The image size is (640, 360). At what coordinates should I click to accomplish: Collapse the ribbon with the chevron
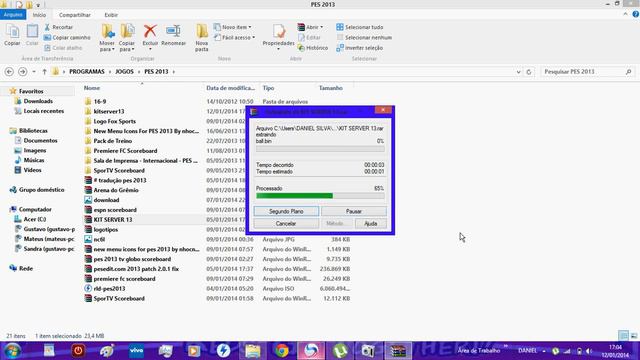click(x=625, y=14)
